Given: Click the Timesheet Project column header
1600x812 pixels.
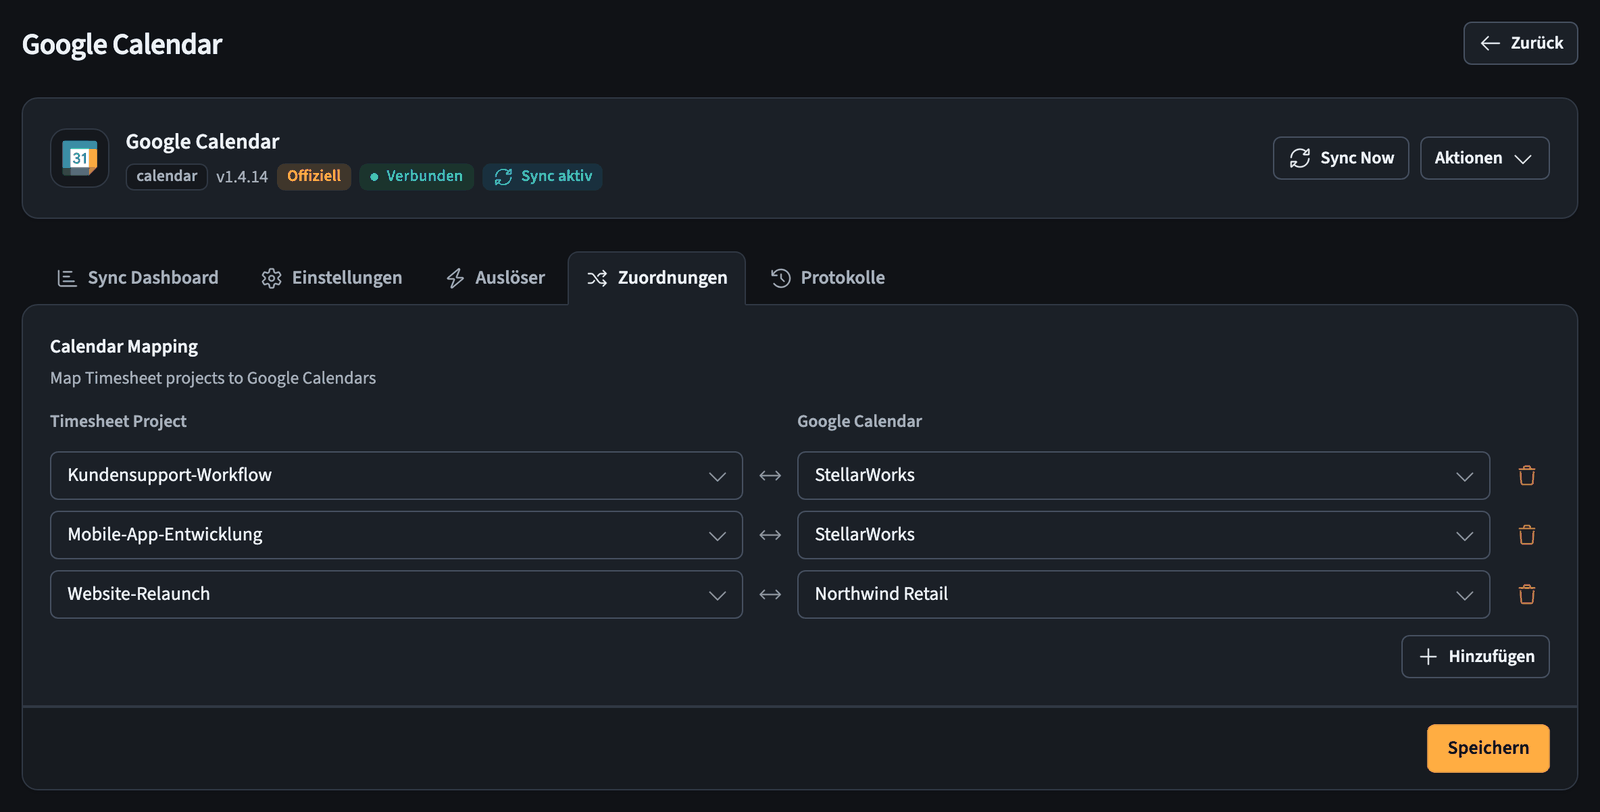Looking at the screenshot, I should (x=118, y=421).
